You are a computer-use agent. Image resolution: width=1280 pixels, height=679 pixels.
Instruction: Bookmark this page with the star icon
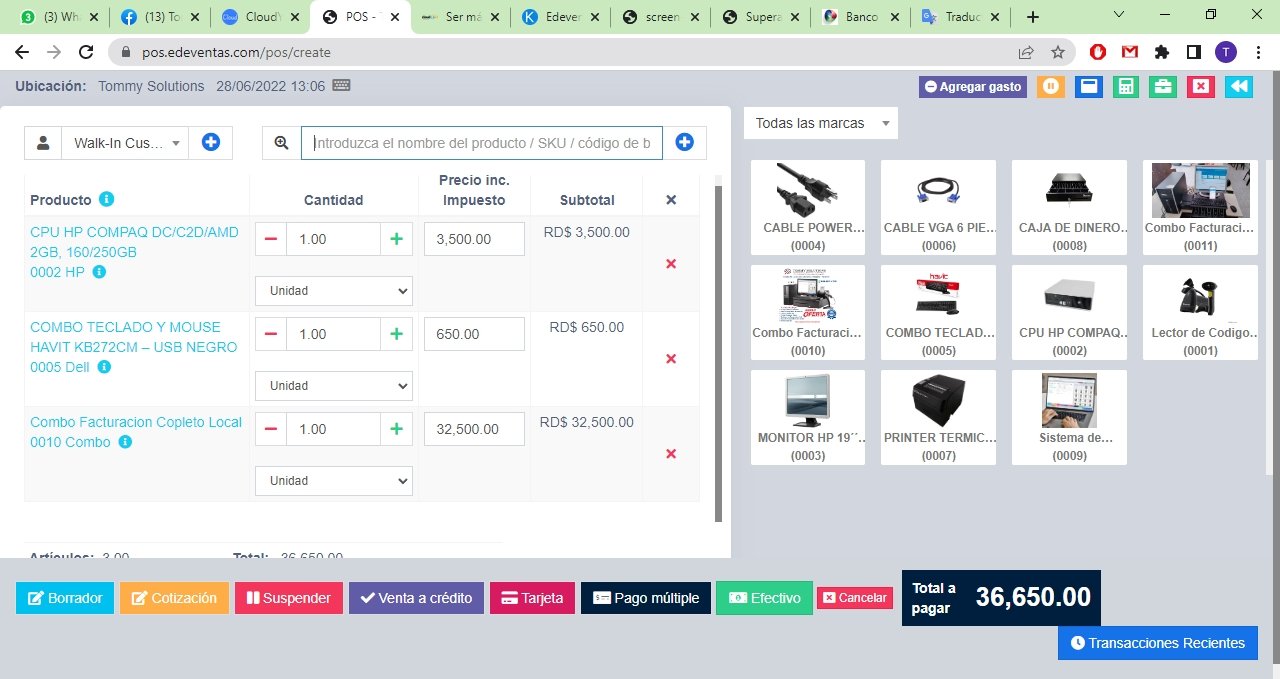coord(1057,52)
